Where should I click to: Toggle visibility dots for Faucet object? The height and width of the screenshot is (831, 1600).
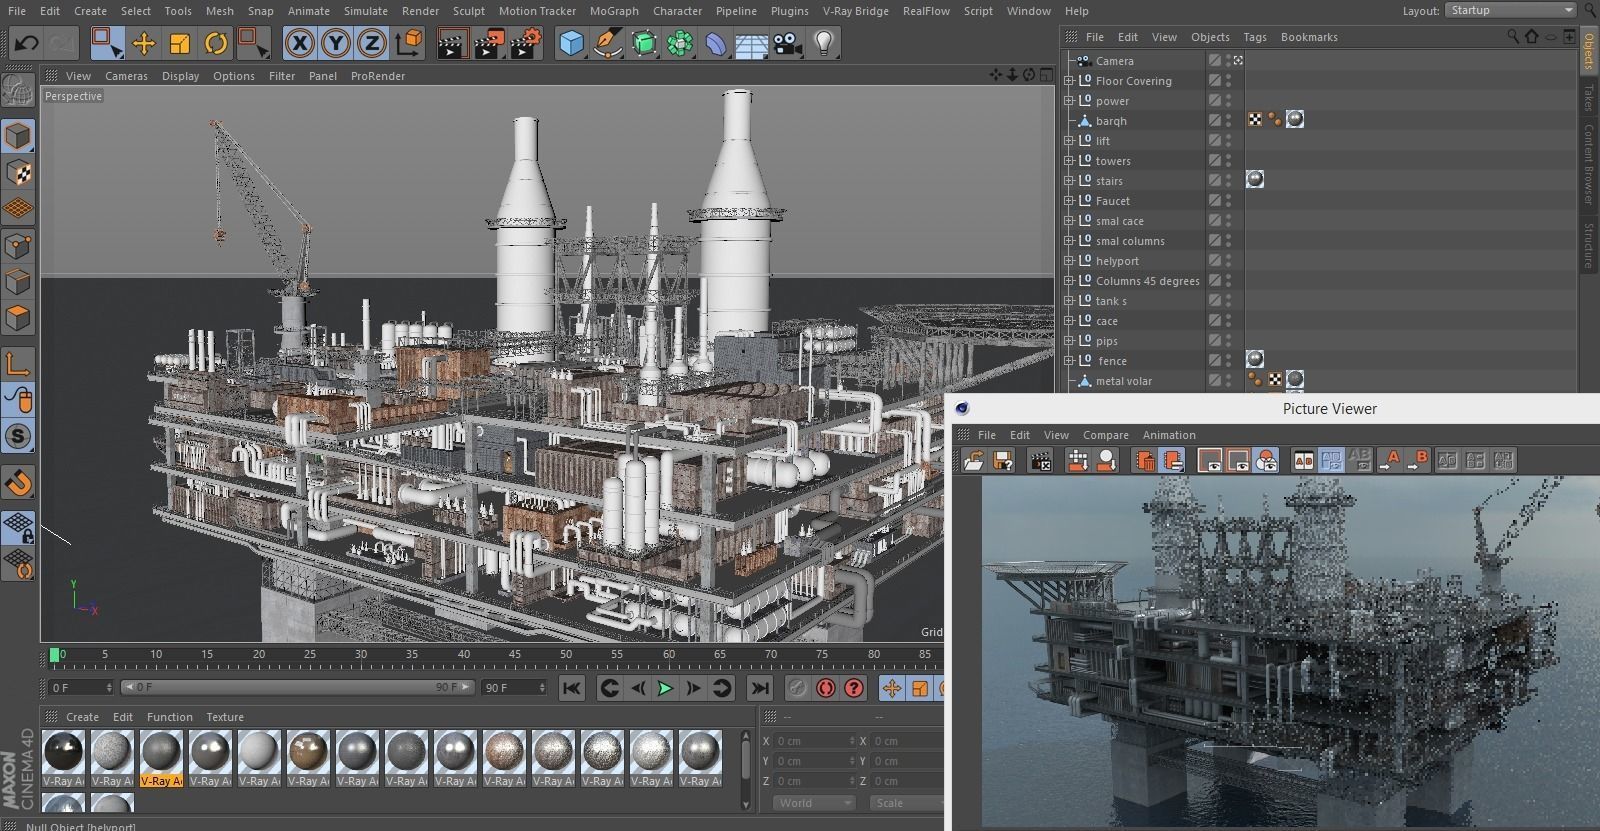[x=1229, y=201]
